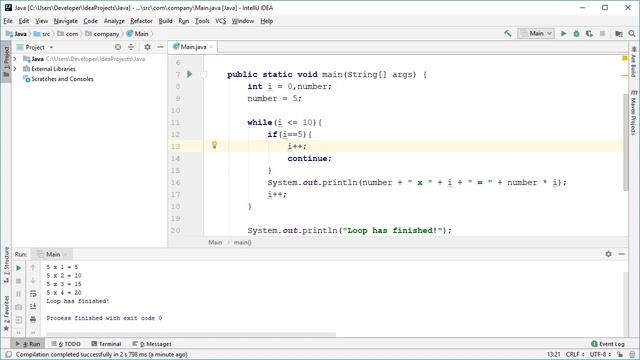
Task: Change CRLF line separator in status bar
Action: click(x=575, y=354)
